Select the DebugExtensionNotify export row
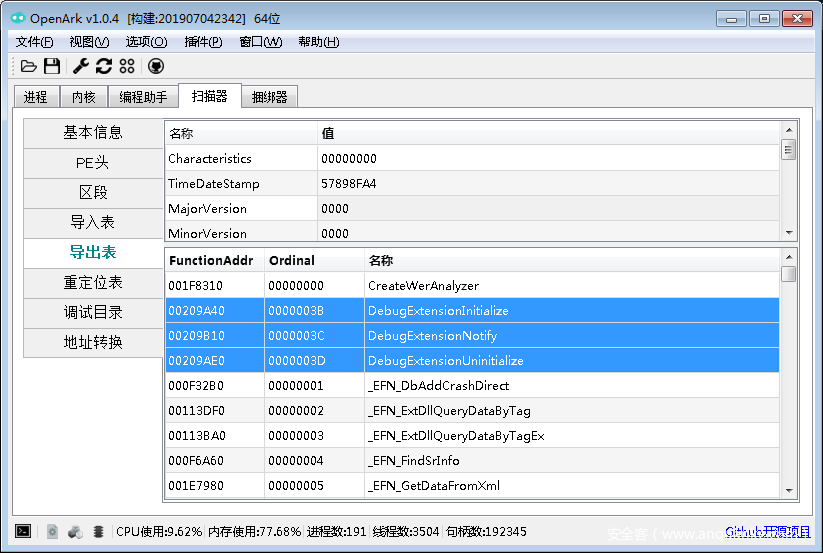The width and height of the screenshot is (823, 553). click(432, 336)
